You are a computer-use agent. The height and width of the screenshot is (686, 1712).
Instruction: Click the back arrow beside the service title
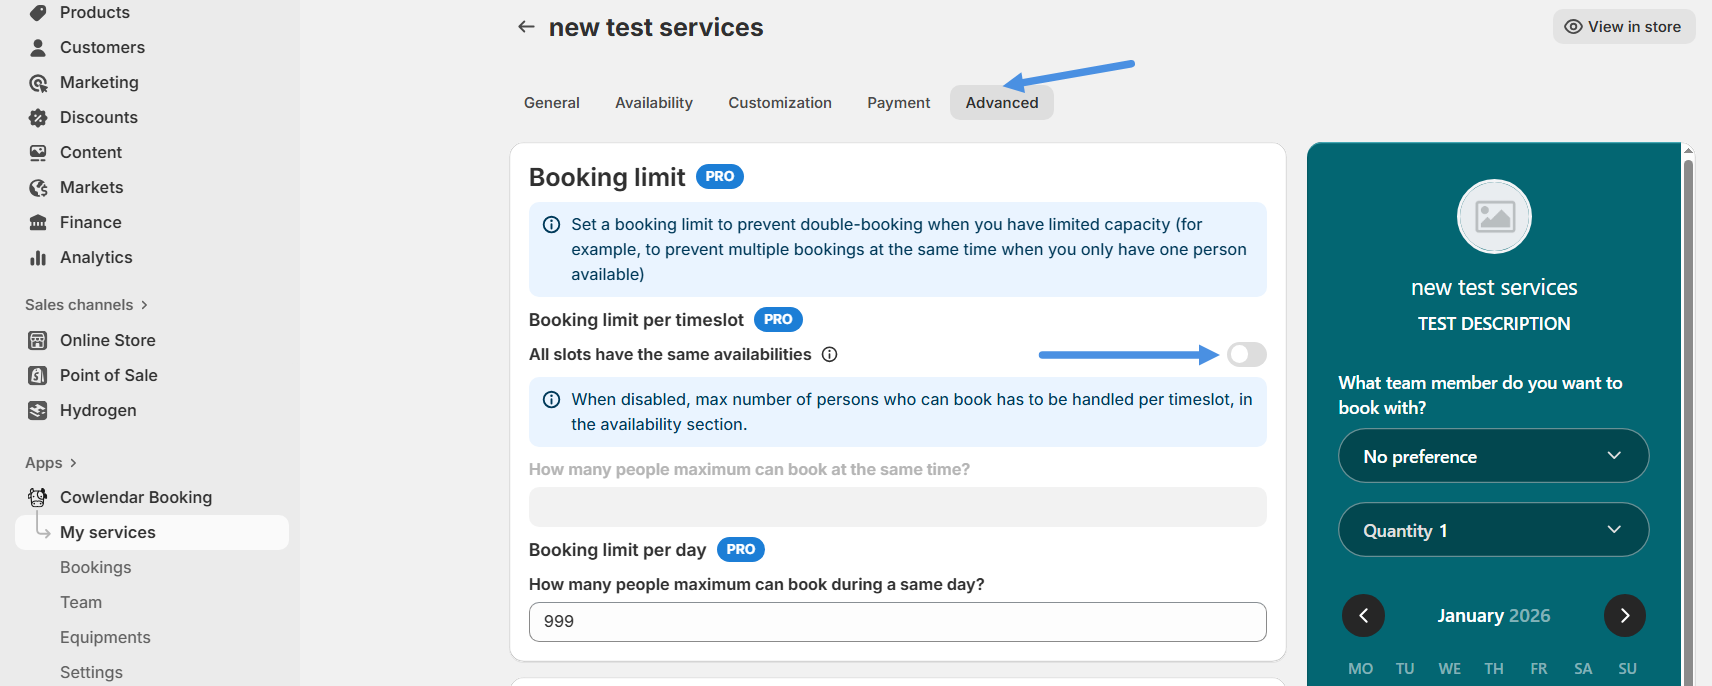point(526,27)
